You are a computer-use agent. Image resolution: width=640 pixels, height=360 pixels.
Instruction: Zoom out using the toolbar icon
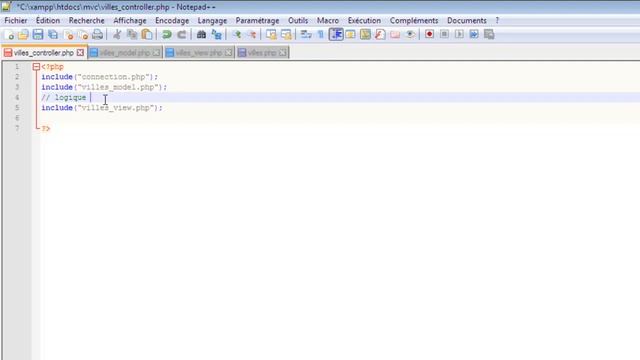click(x=252, y=35)
